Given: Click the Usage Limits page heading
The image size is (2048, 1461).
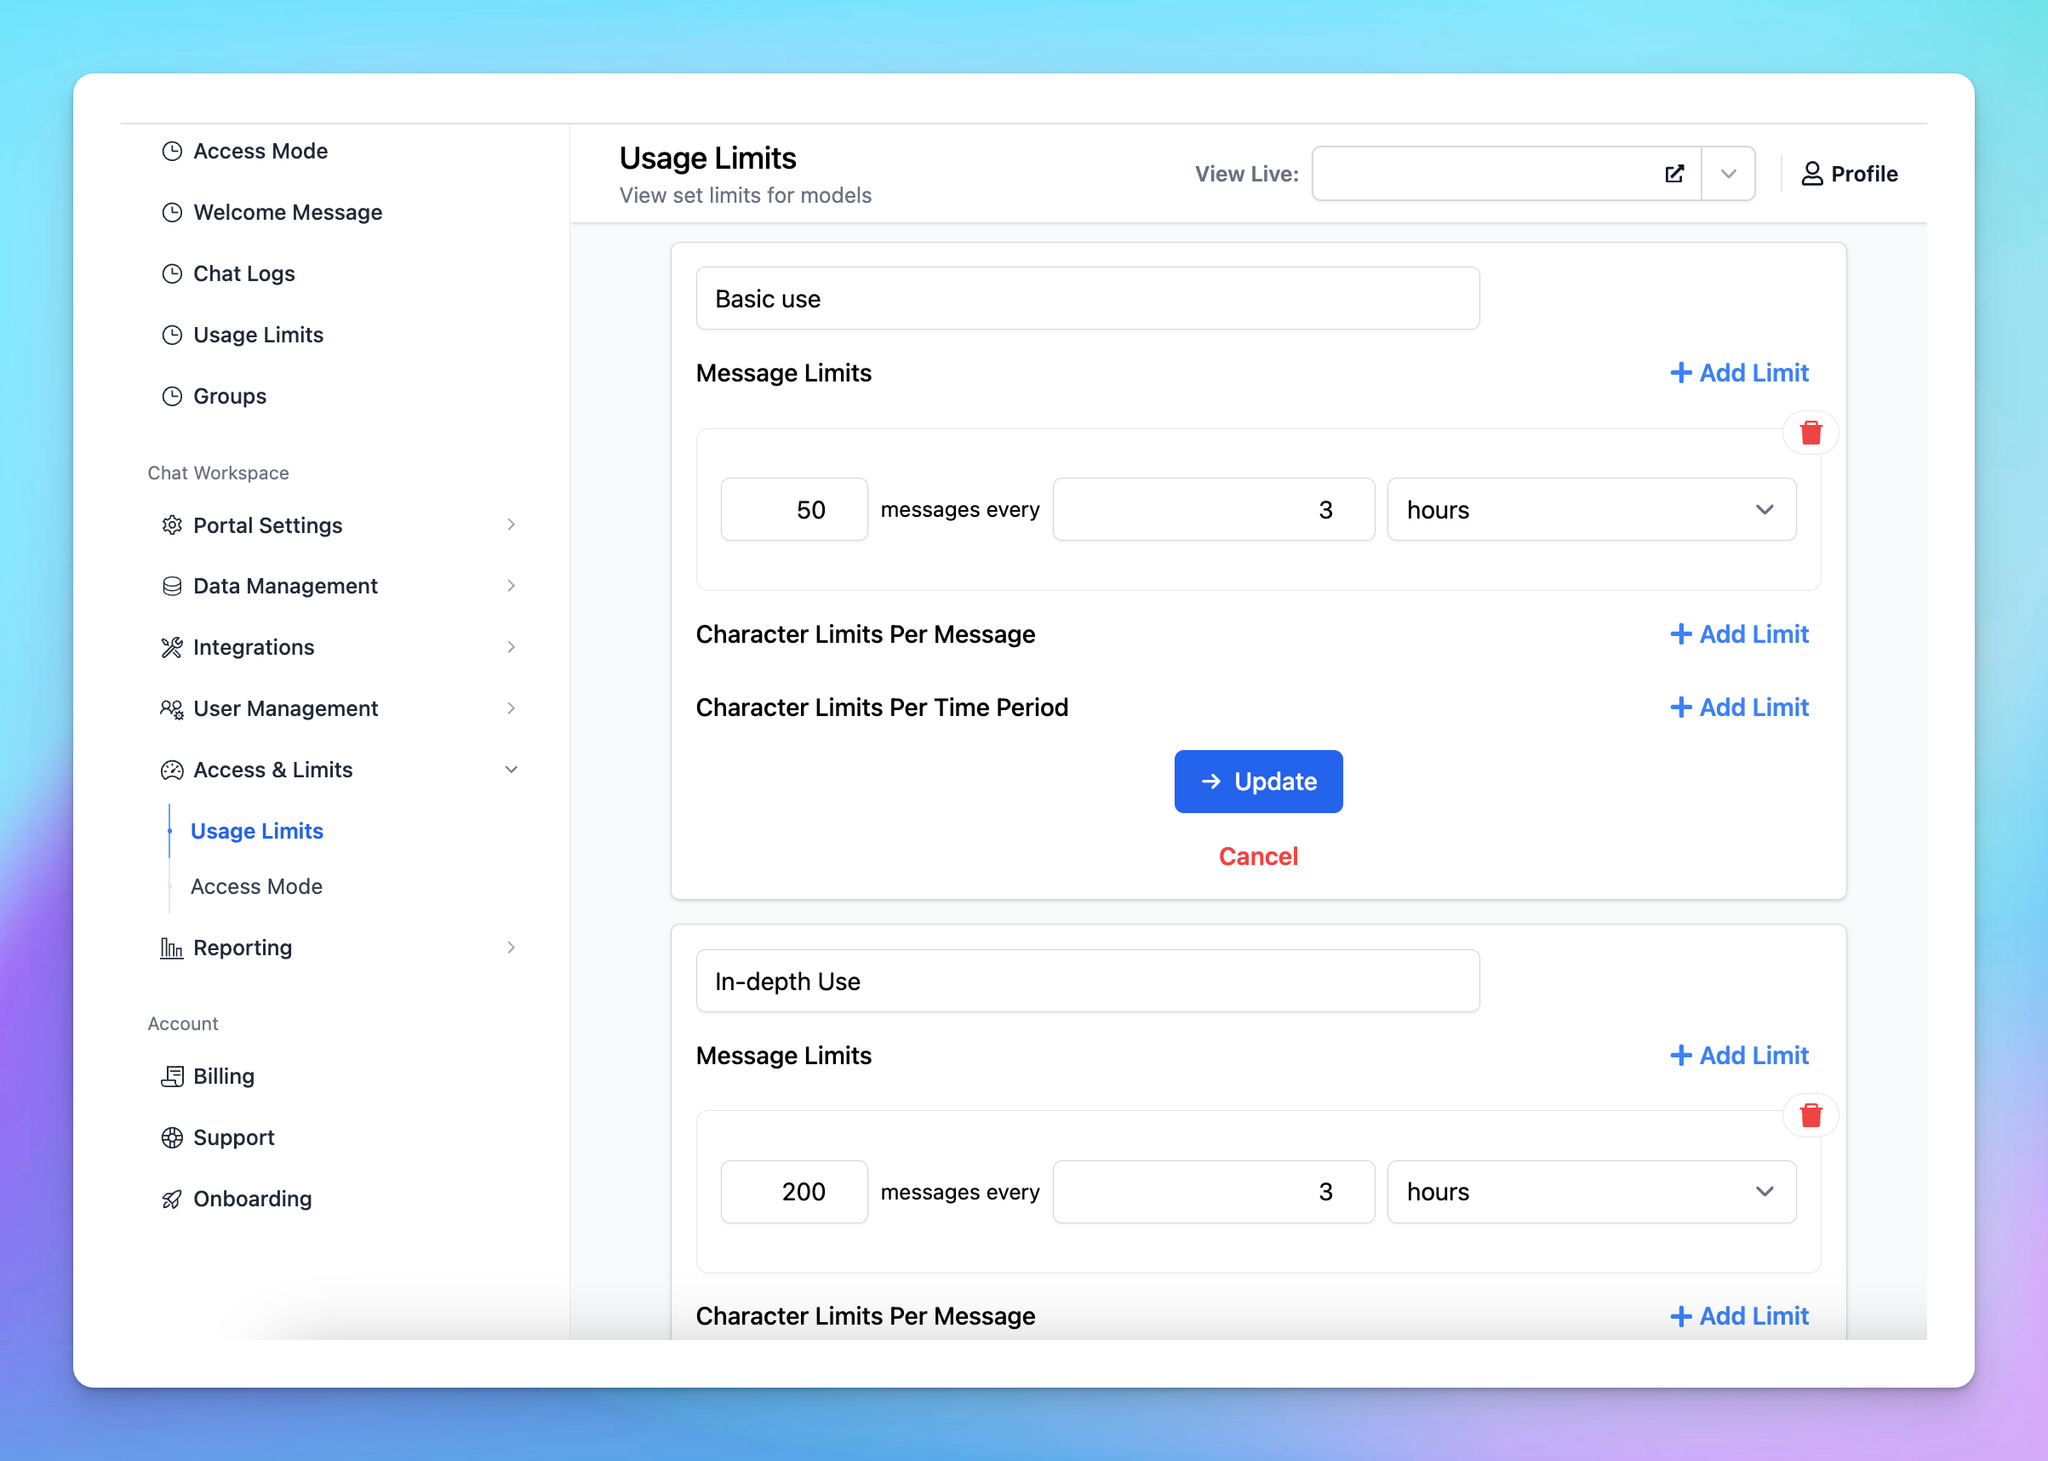Looking at the screenshot, I should (x=708, y=158).
